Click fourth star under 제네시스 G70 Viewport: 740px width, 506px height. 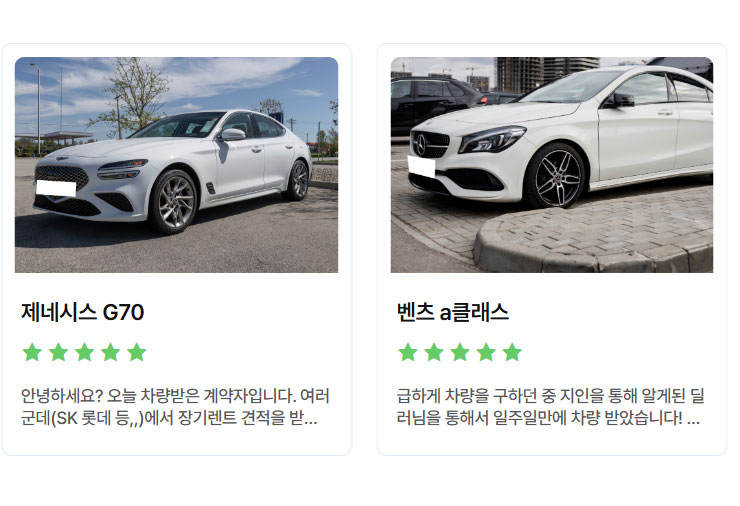pos(110,352)
